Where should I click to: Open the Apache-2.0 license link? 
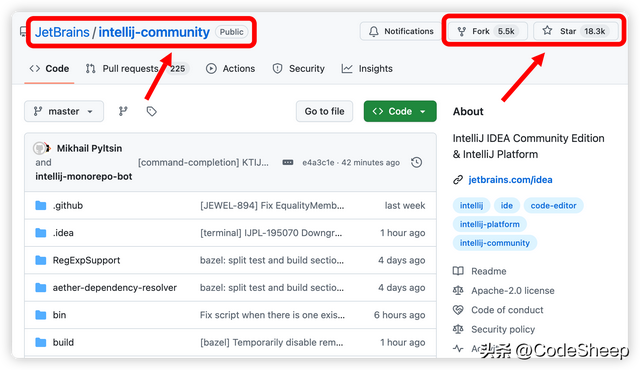pos(513,291)
